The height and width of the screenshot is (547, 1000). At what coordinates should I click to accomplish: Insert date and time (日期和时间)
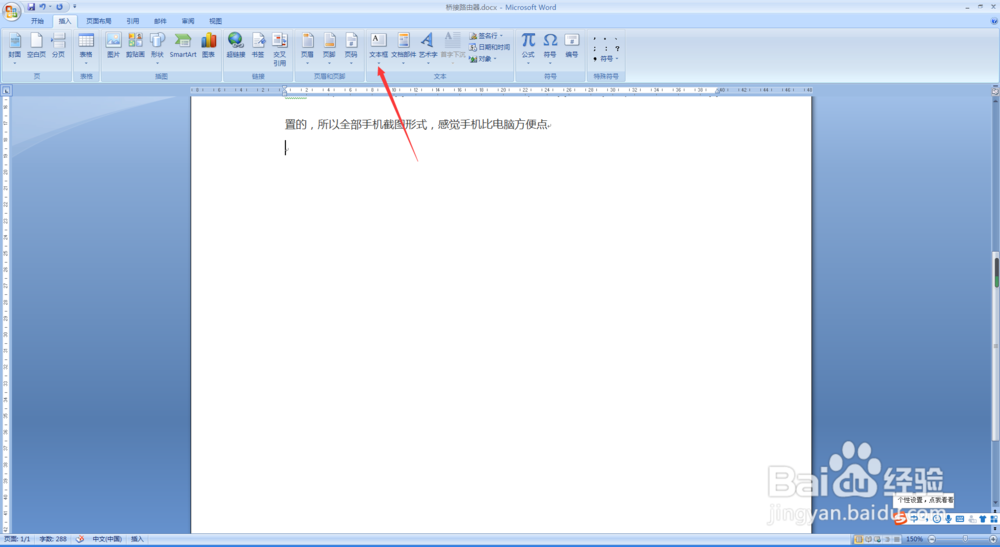(x=489, y=47)
